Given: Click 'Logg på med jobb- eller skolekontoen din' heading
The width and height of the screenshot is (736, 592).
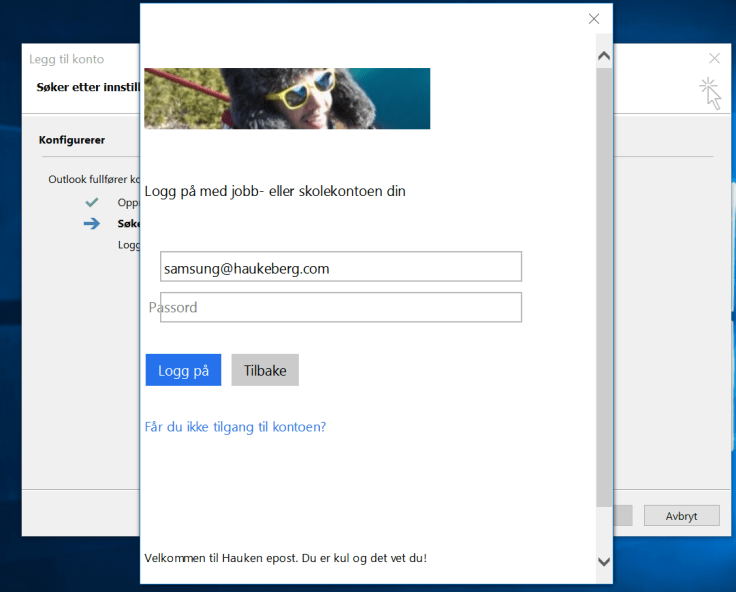Looking at the screenshot, I should [275, 191].
